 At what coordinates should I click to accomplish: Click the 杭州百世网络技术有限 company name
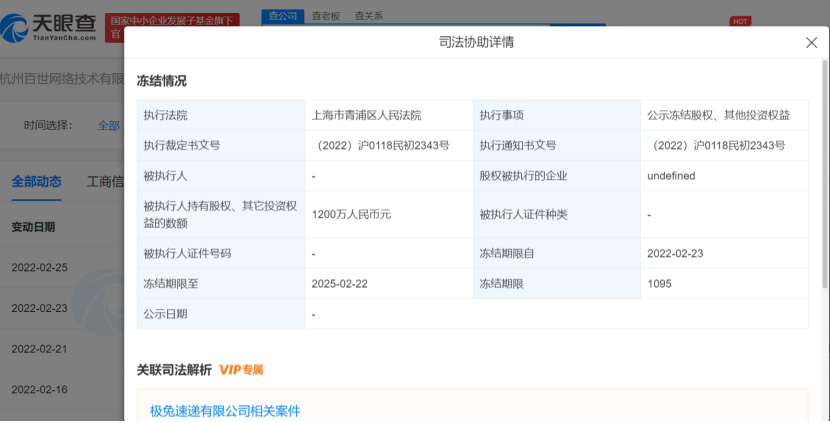tap(62, 78)
